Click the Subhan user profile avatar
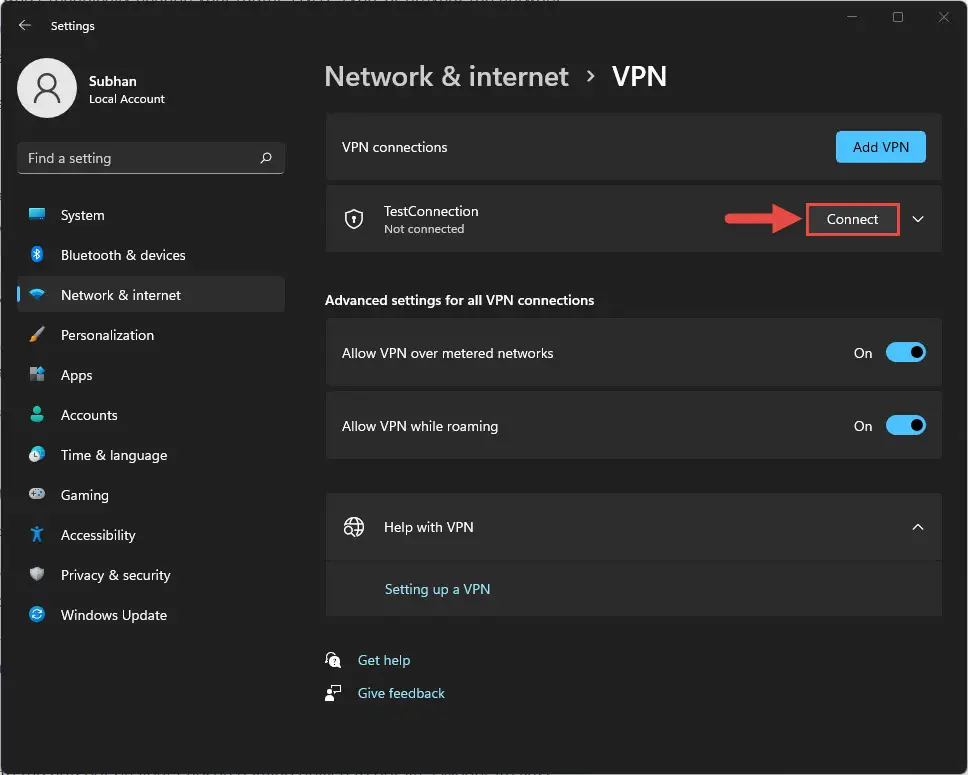 pos(47,88)
